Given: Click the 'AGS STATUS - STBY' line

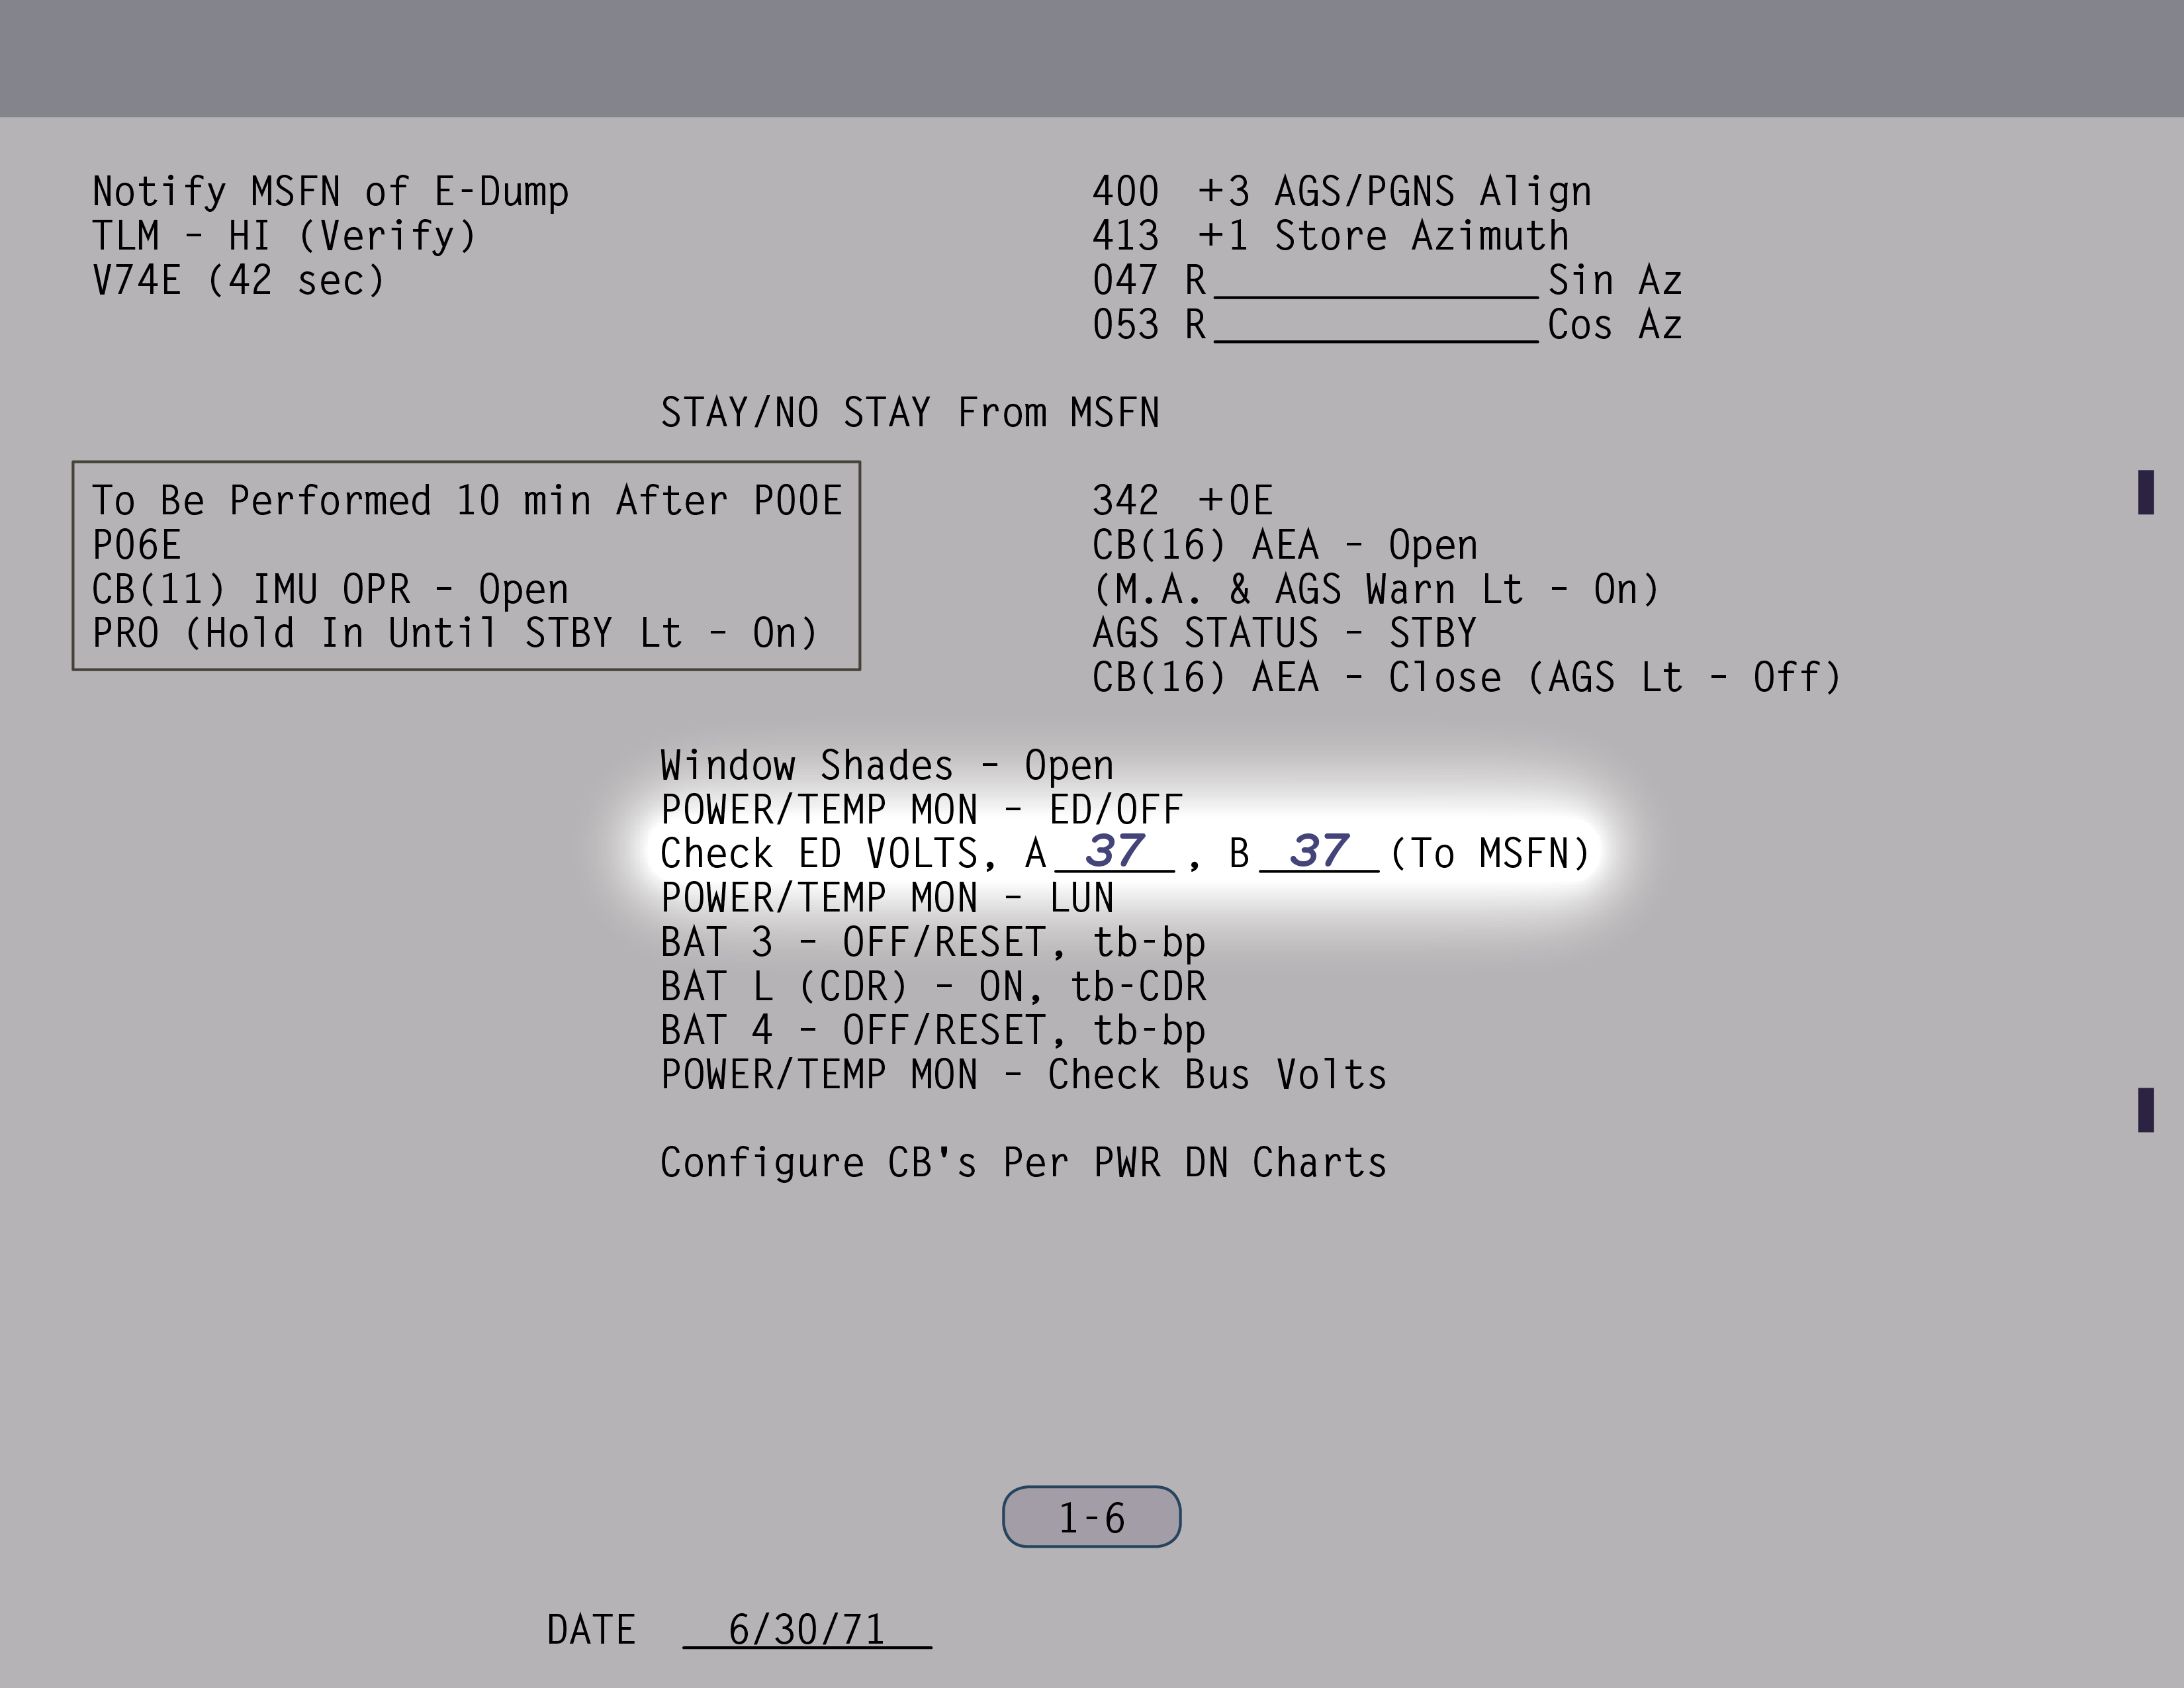Looking at the screenshot, I should (x=1283, y=634).
